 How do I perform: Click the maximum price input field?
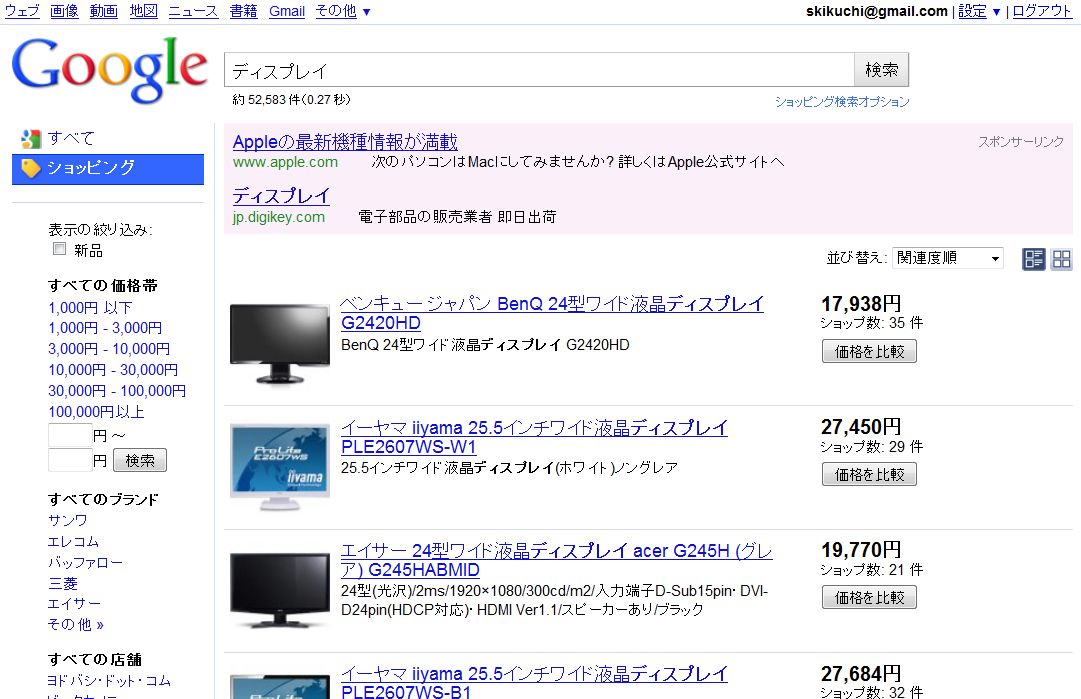point(70,460)
